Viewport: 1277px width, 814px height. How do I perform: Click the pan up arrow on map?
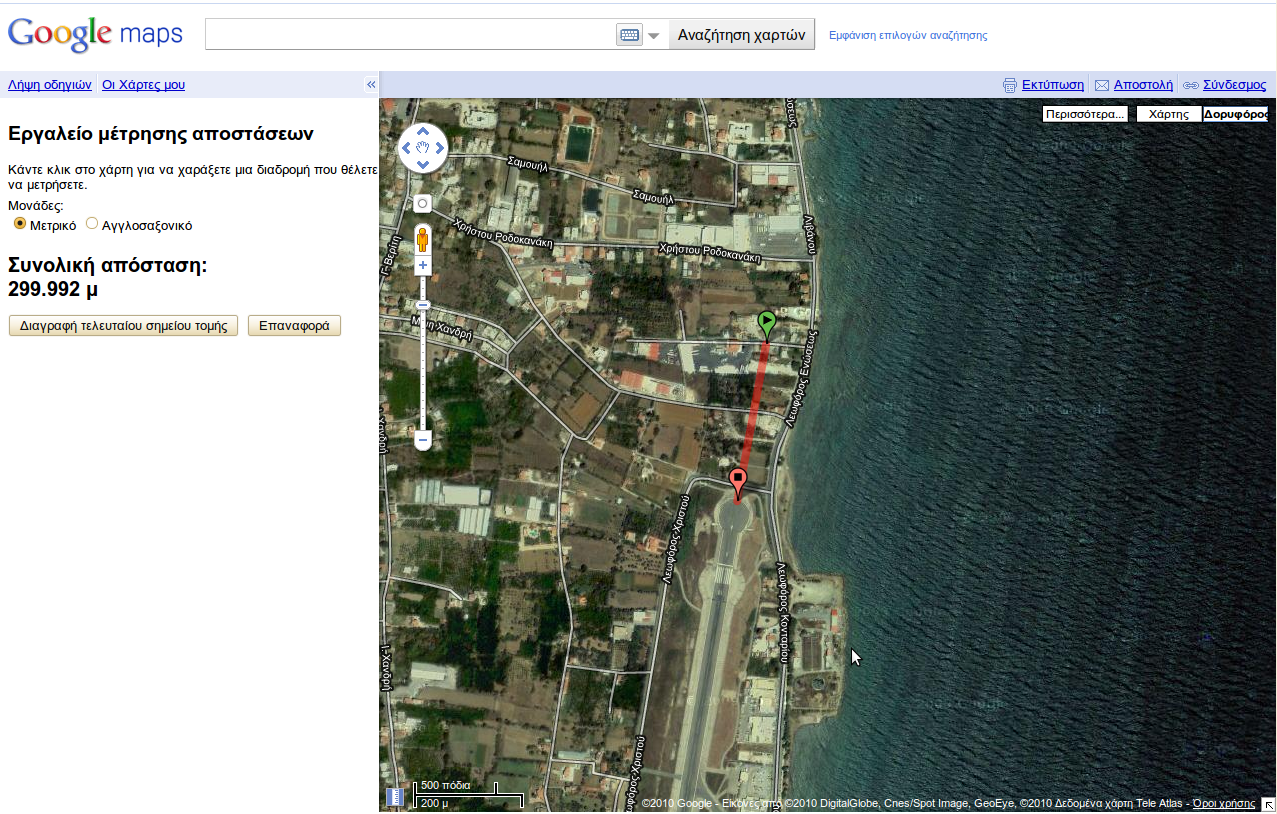pyautogui.click(x=423, y=132)
